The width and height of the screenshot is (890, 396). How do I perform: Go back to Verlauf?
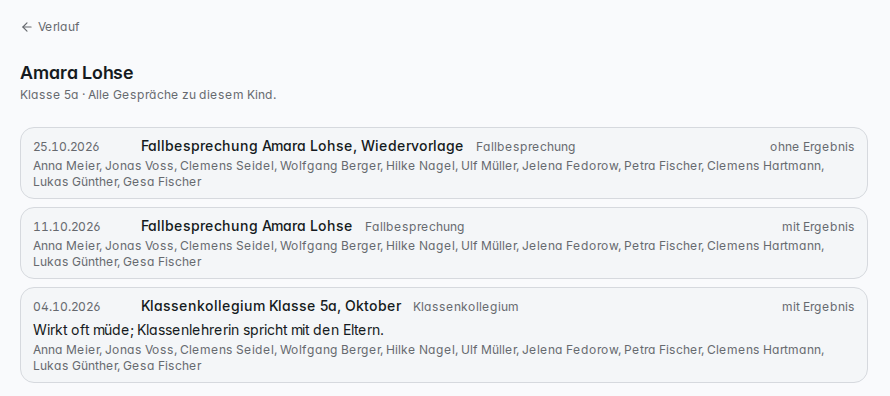[x=50, y=27]
